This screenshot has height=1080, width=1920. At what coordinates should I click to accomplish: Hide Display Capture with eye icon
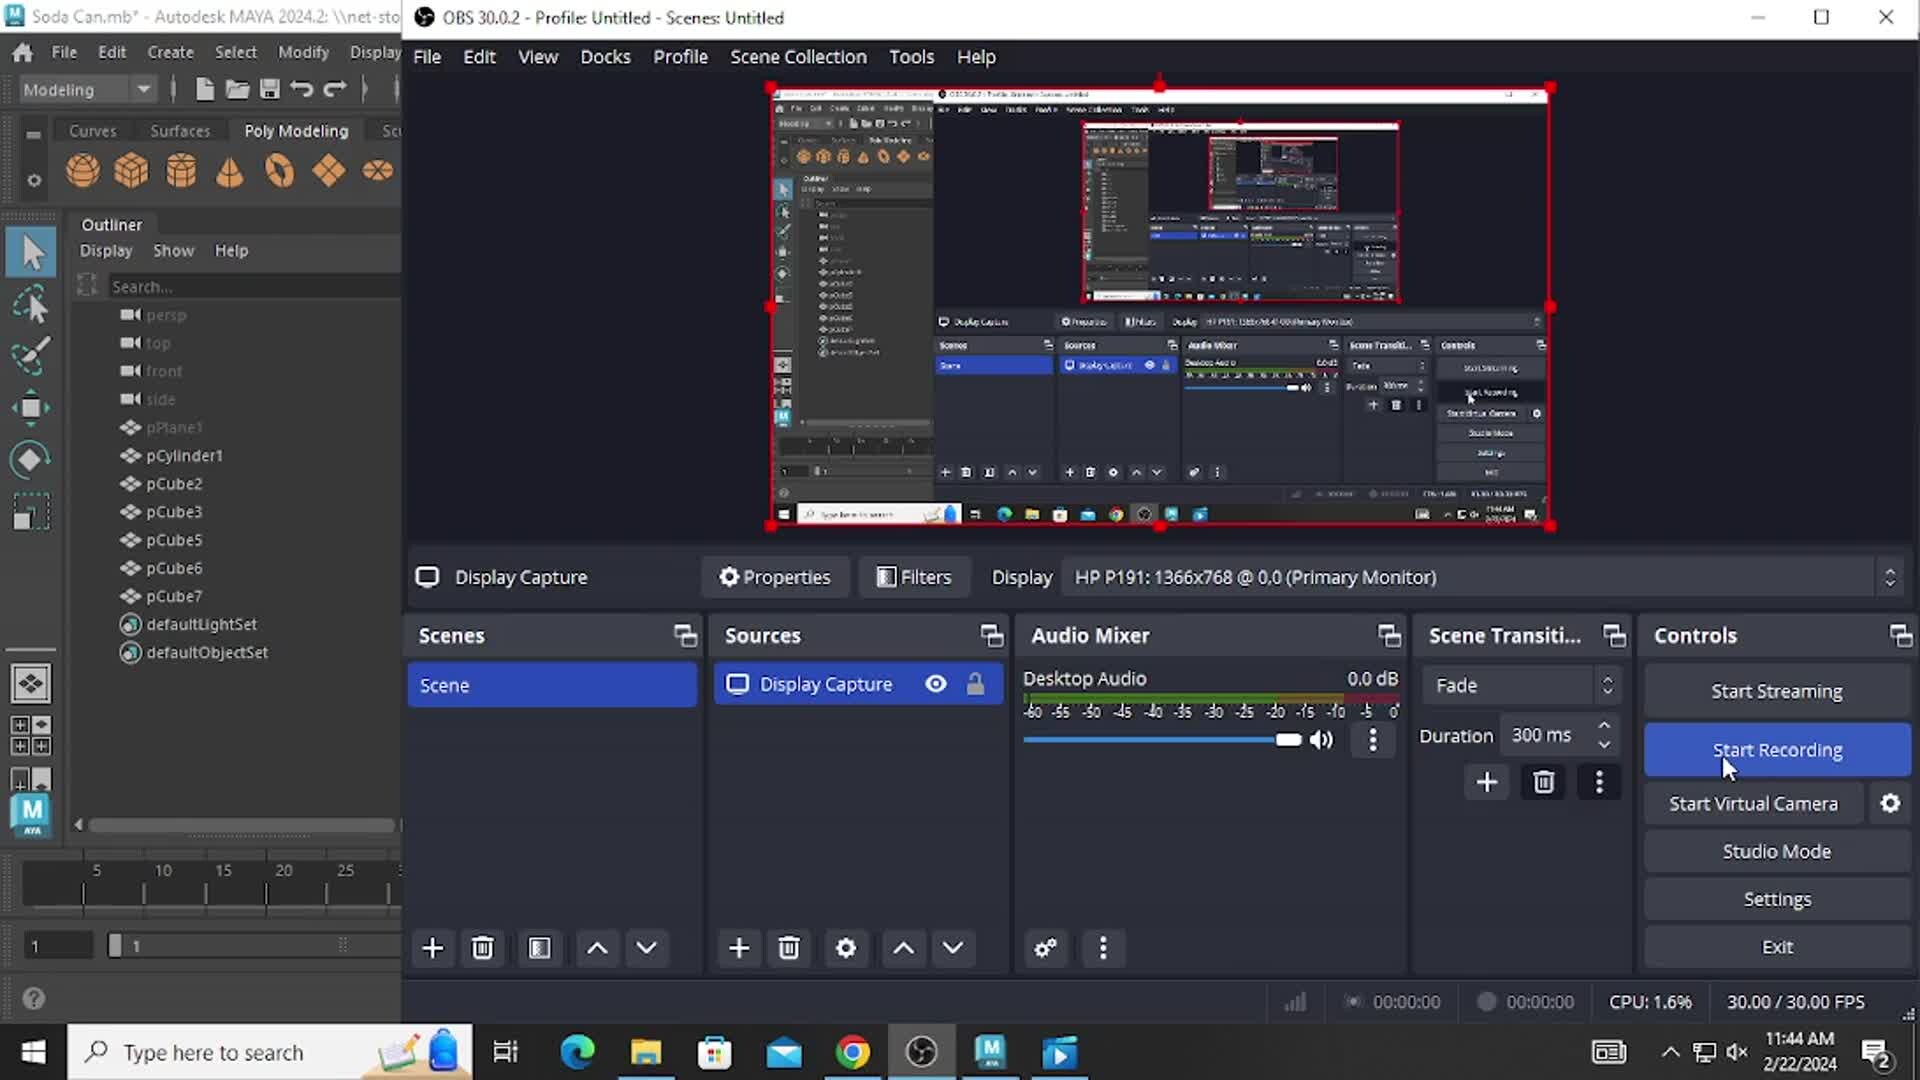(x=936, y=684)
